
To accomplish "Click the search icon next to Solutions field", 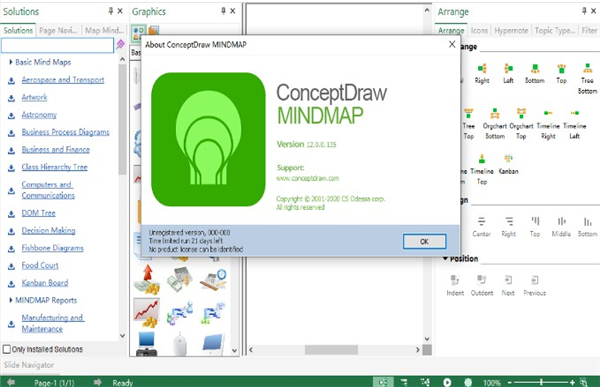I will pyautogui.click(x=121, y=44).
